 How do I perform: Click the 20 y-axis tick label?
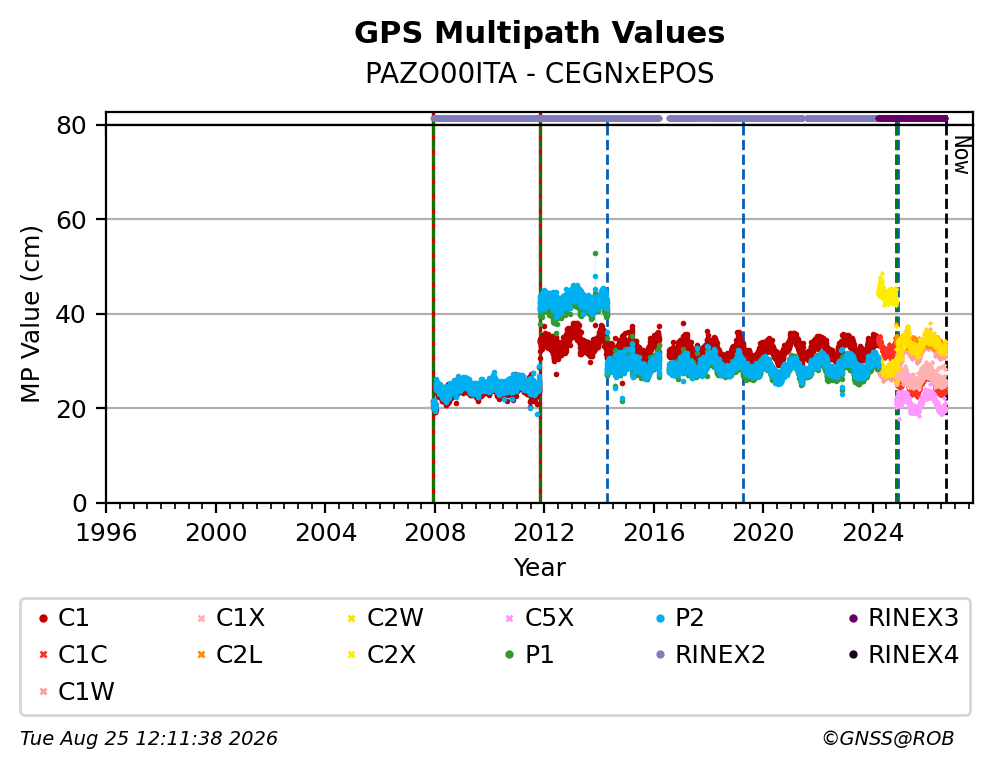click(71, 409)
